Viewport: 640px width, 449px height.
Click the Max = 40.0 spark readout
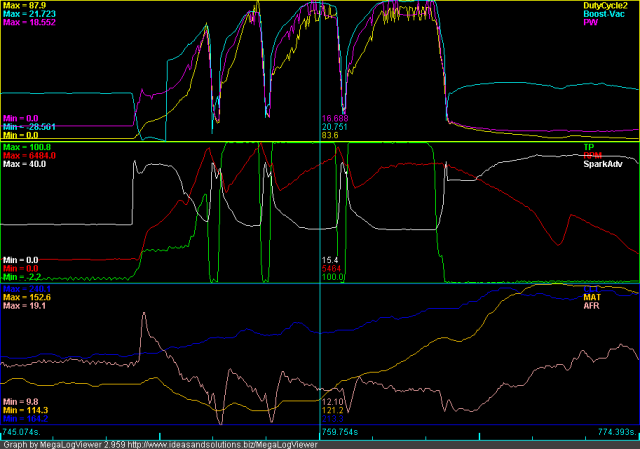coord(28,163)
